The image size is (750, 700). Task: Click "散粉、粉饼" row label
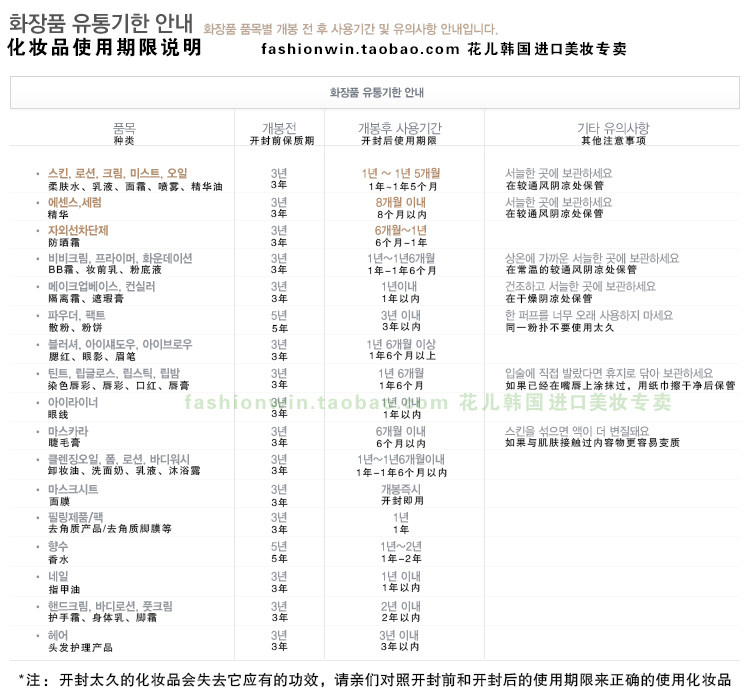point(75,328)
